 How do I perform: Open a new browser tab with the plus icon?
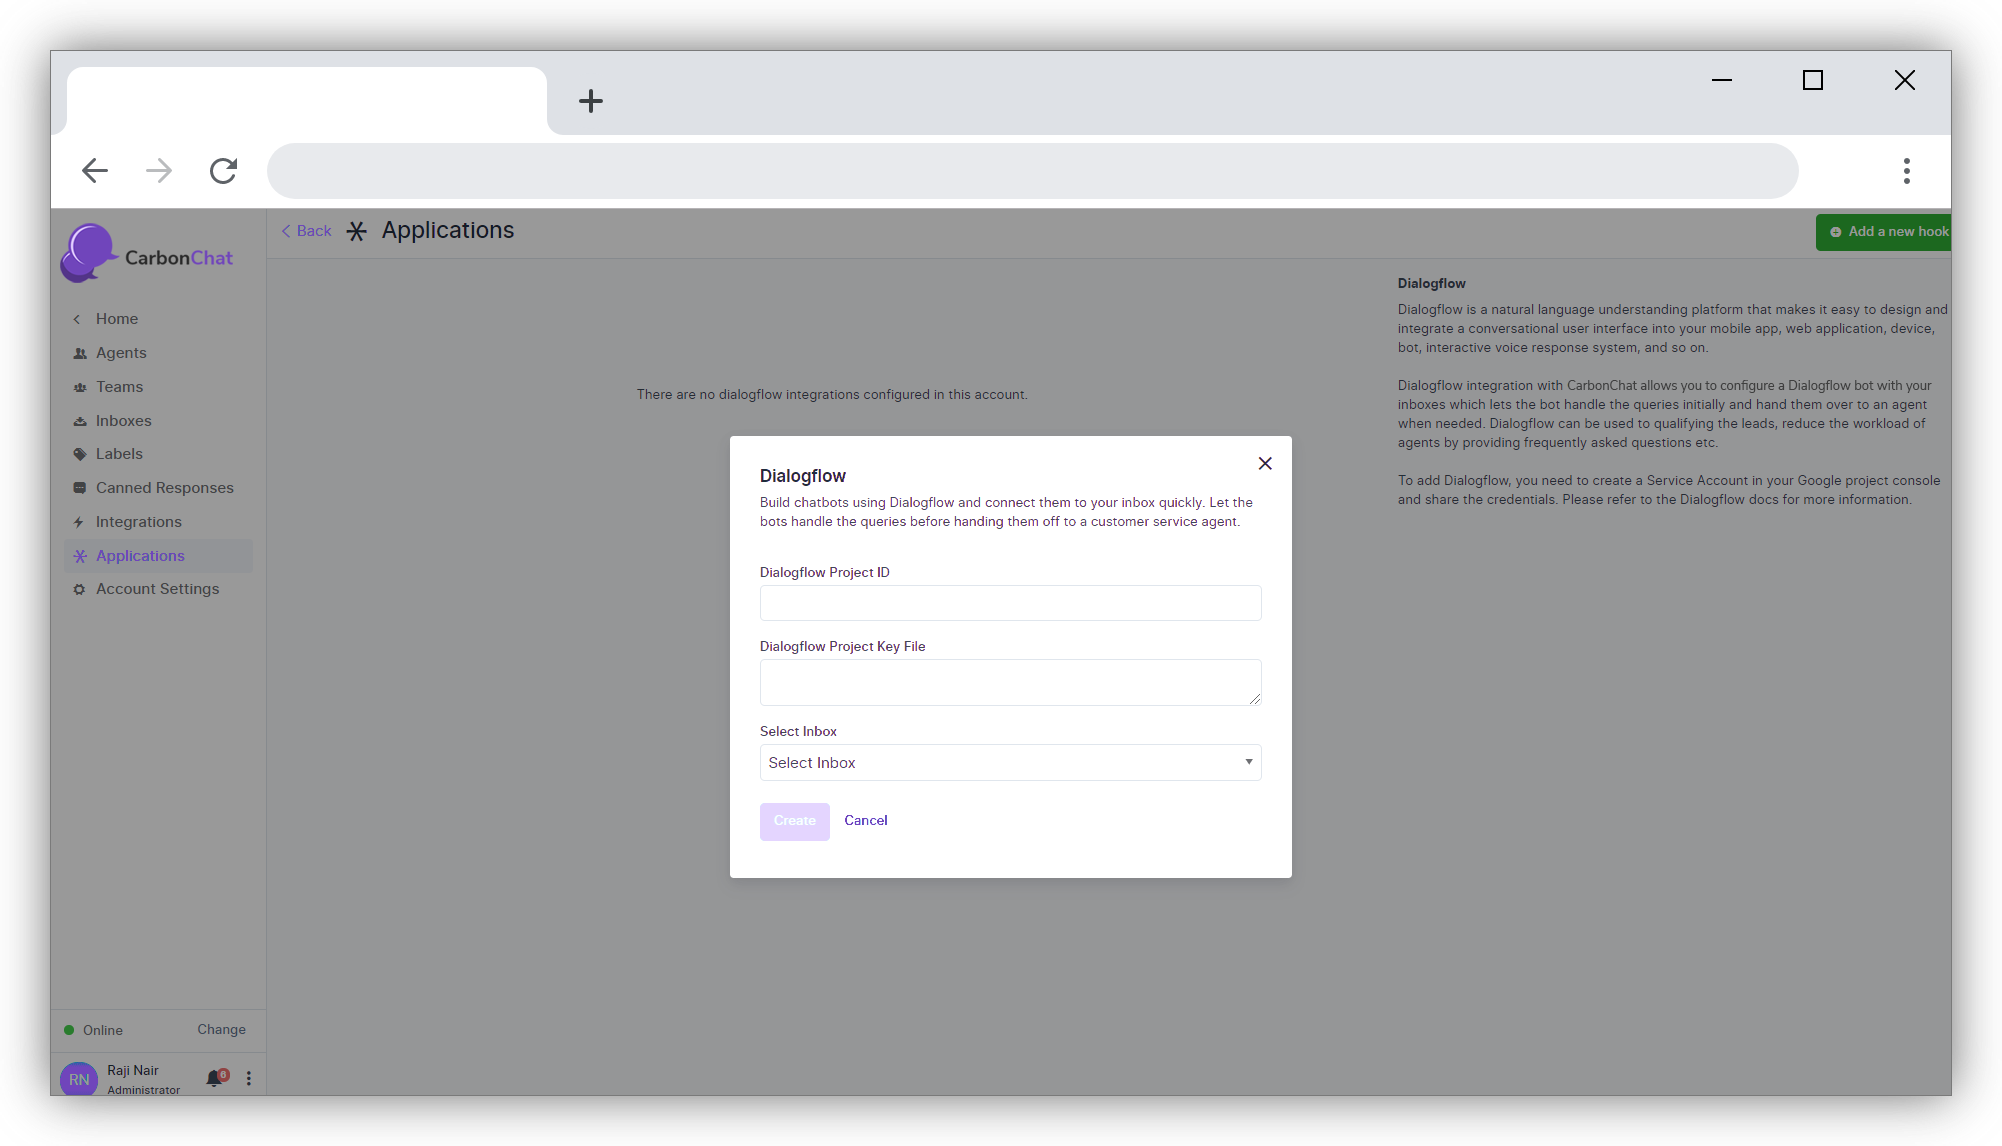point(591,101)
